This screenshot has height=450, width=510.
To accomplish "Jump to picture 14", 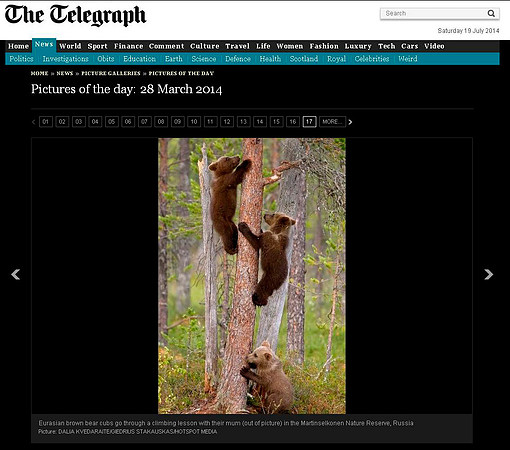I will 260,122.
